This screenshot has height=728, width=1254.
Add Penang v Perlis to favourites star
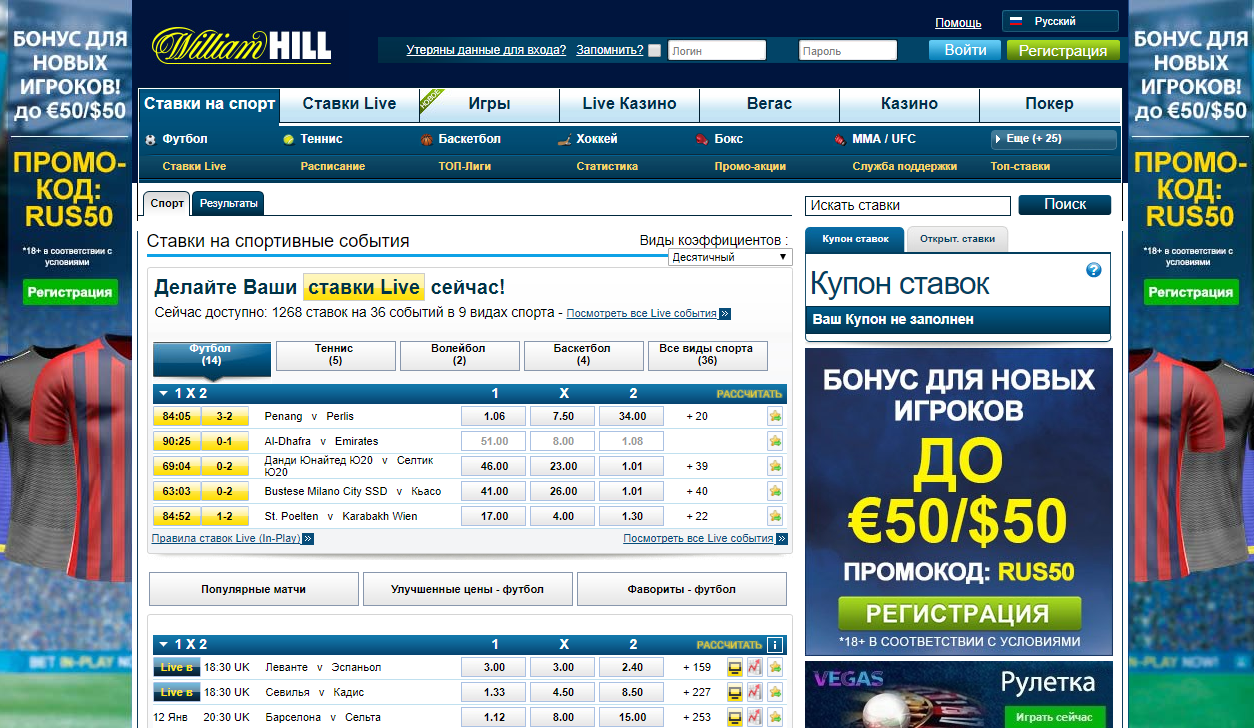click(775, 416)
